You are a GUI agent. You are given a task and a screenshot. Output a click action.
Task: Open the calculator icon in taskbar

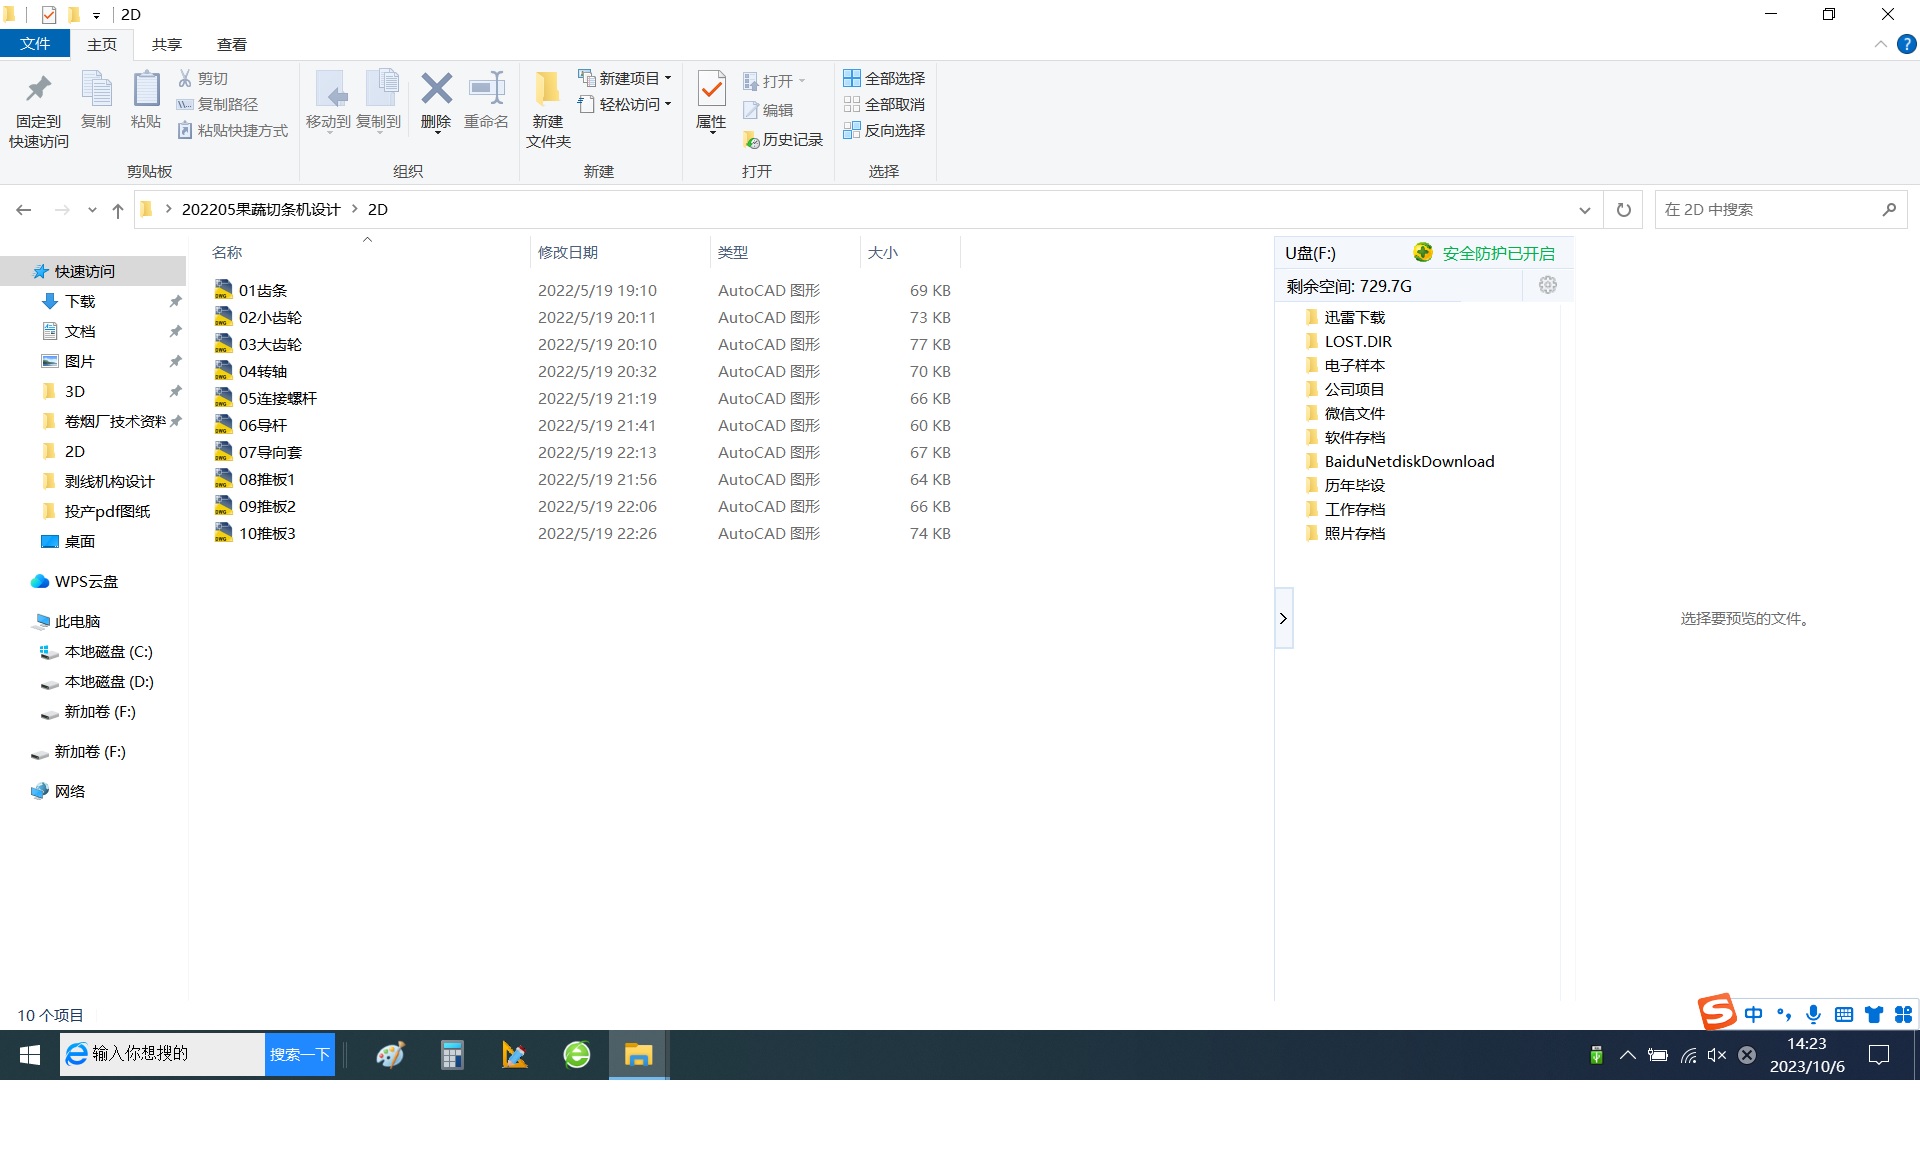pyautogui.click(x=452, y=1054)
